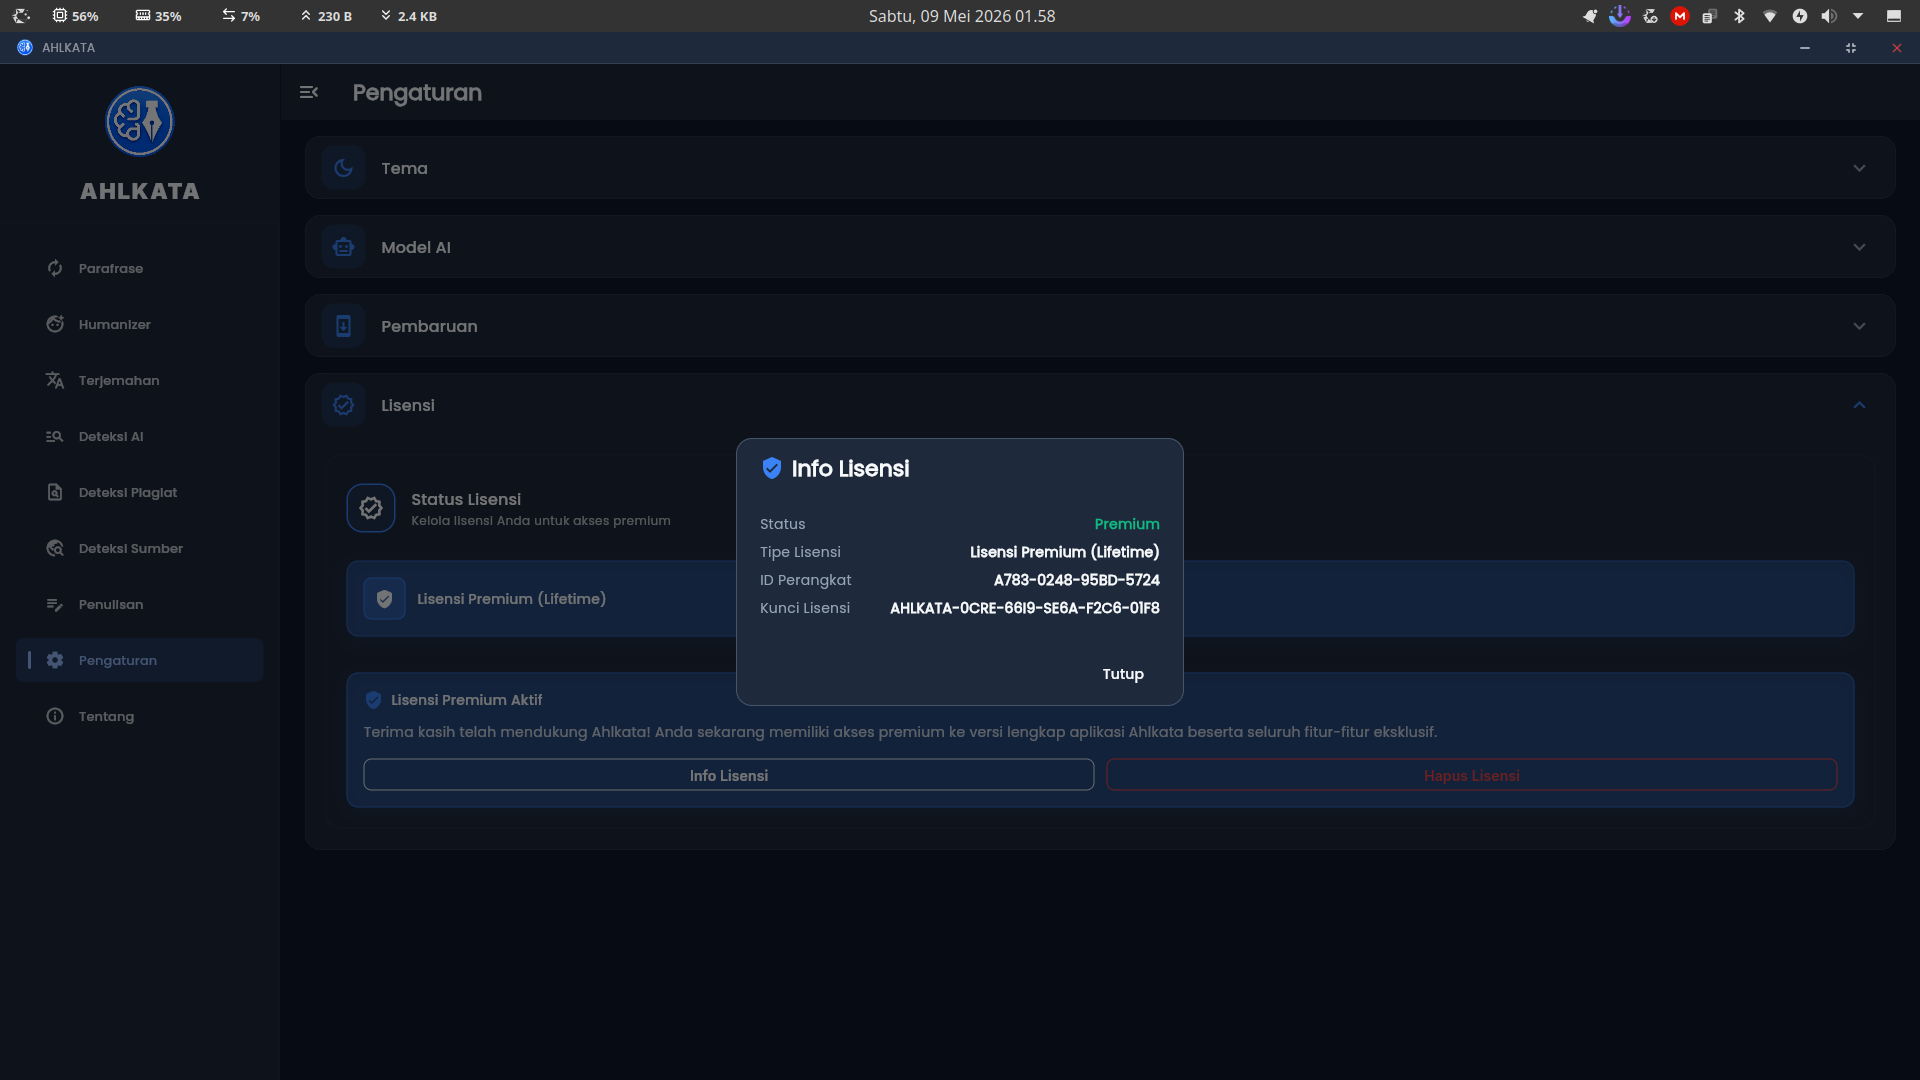The width and height of the screenshot is (1920, 1080).
Task: Click the Penulisan edit-note icon
Action: click(55, 604)
